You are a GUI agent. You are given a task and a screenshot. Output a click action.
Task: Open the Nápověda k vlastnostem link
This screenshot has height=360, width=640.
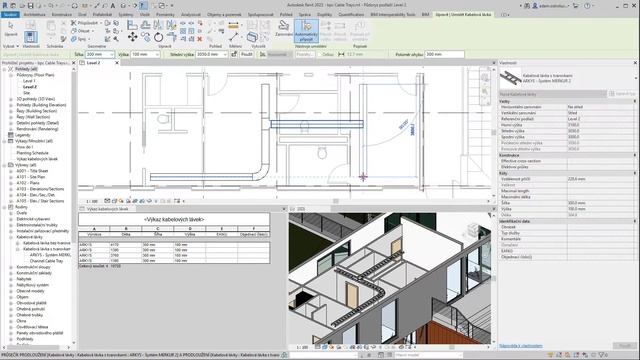[520, 346]
